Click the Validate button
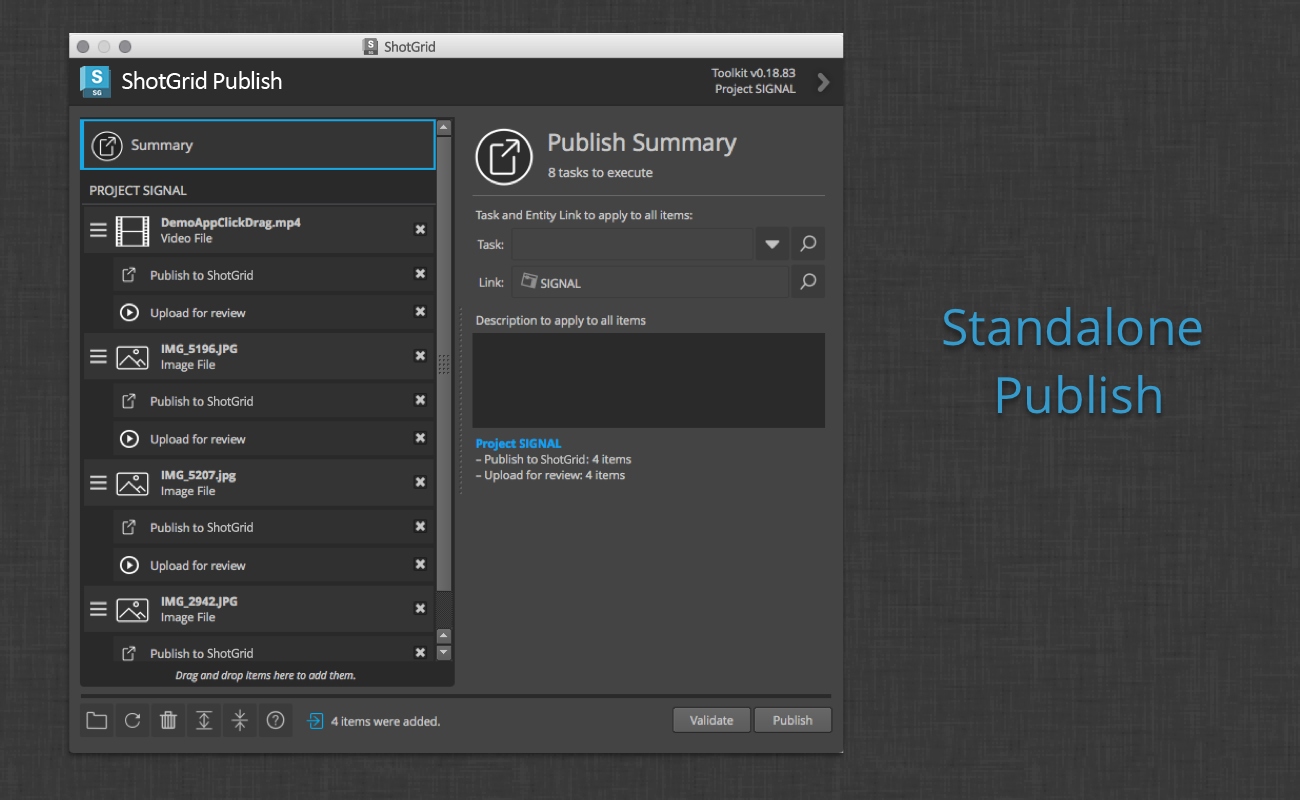The height and width of the screenshot is (800, 1300). click(711, 720)
